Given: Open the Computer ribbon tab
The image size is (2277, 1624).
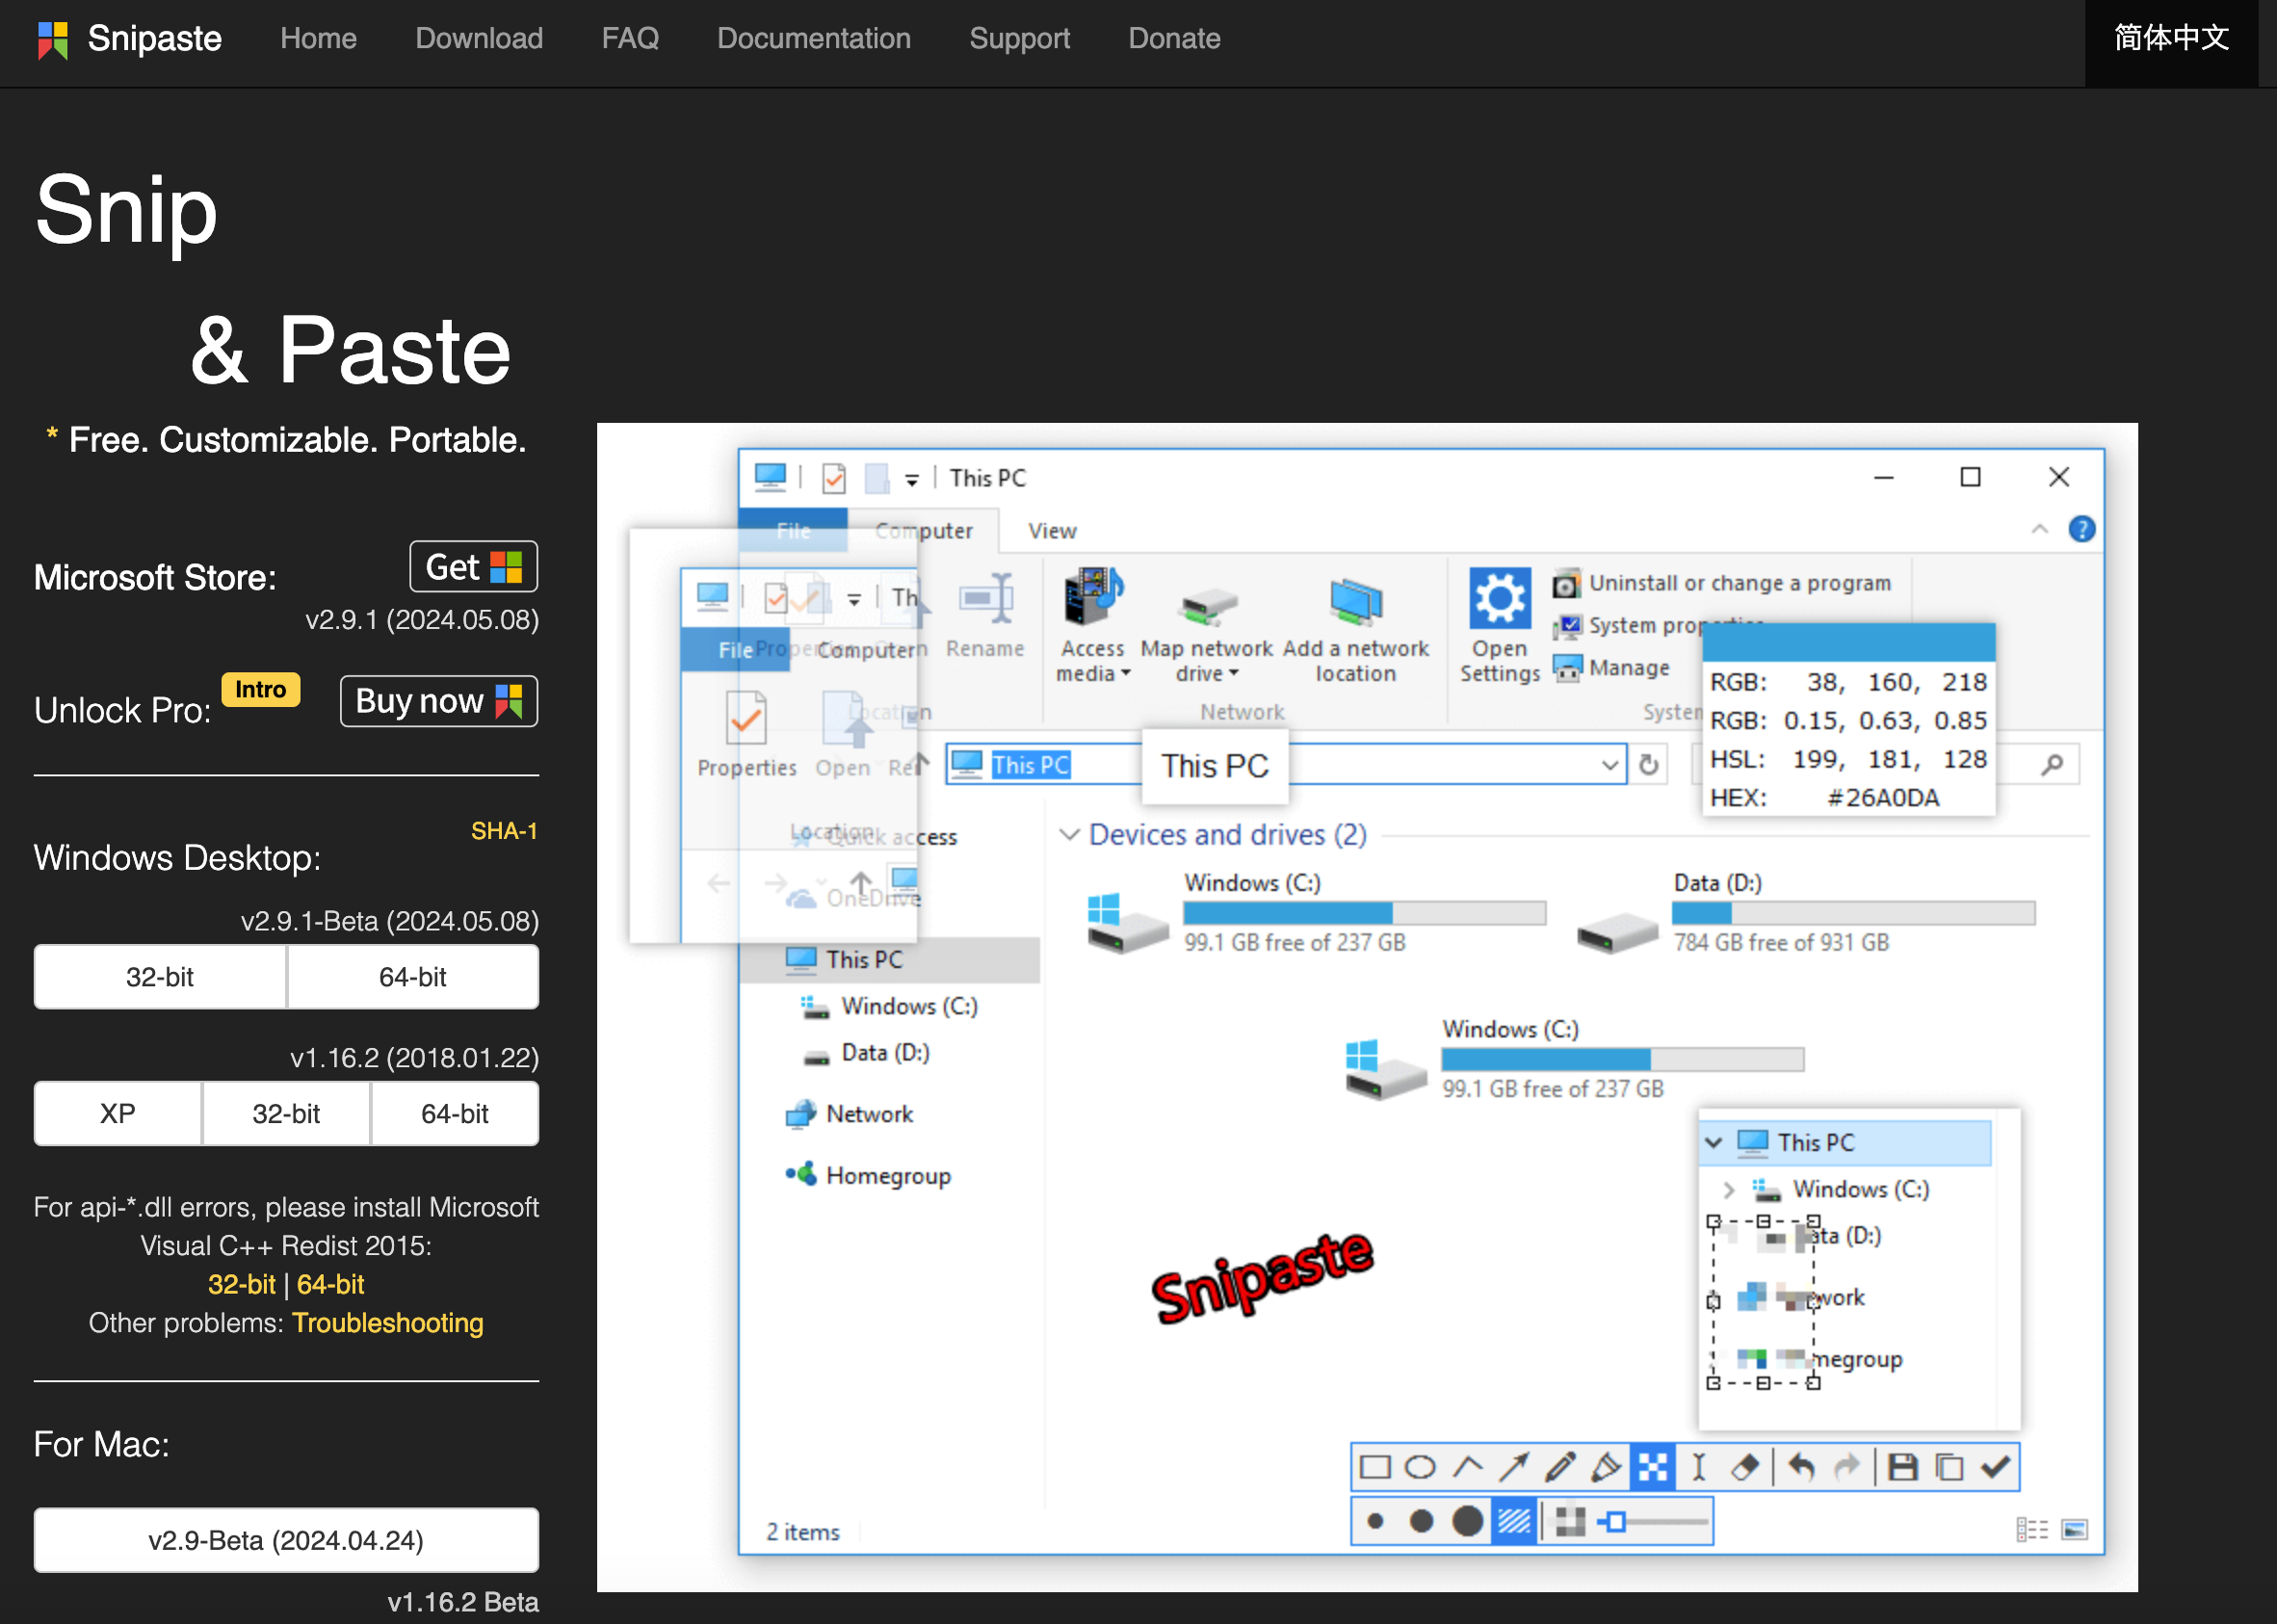Looking at the screenshot, I should pos(924,531).
